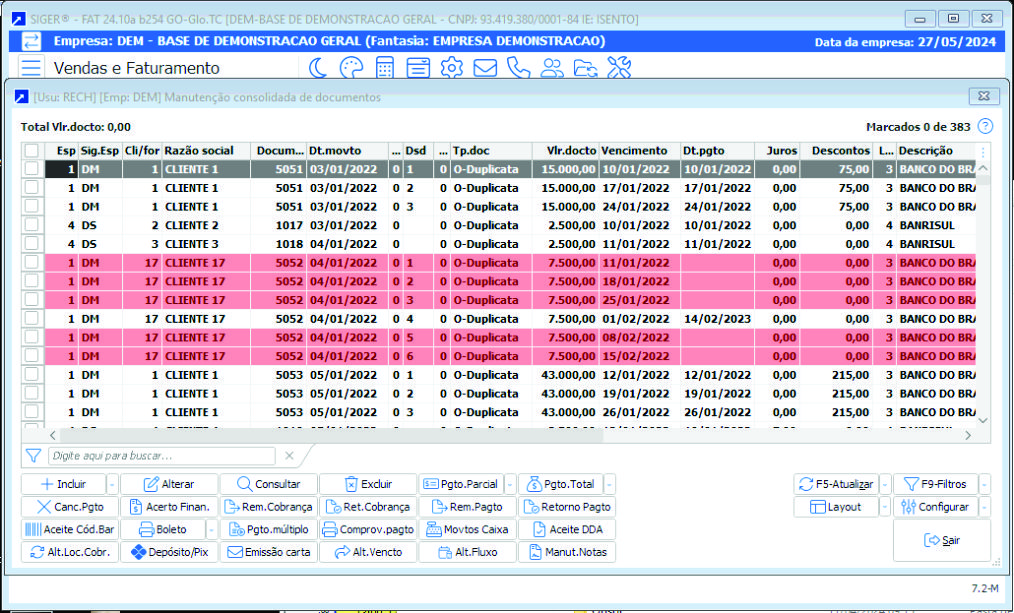Viewport: 1014px width, 613px height.
Task: Click the settings gear icon
Action: click(451, 67)
